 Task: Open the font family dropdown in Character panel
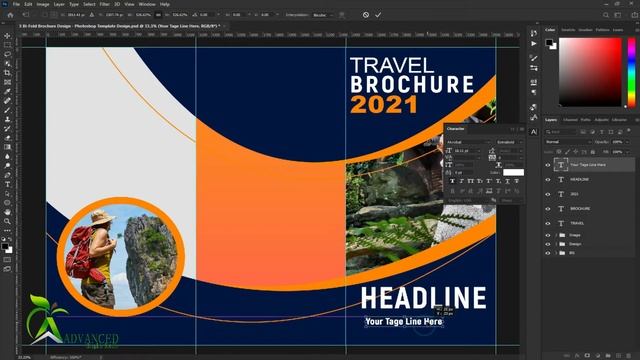(469, 142)
